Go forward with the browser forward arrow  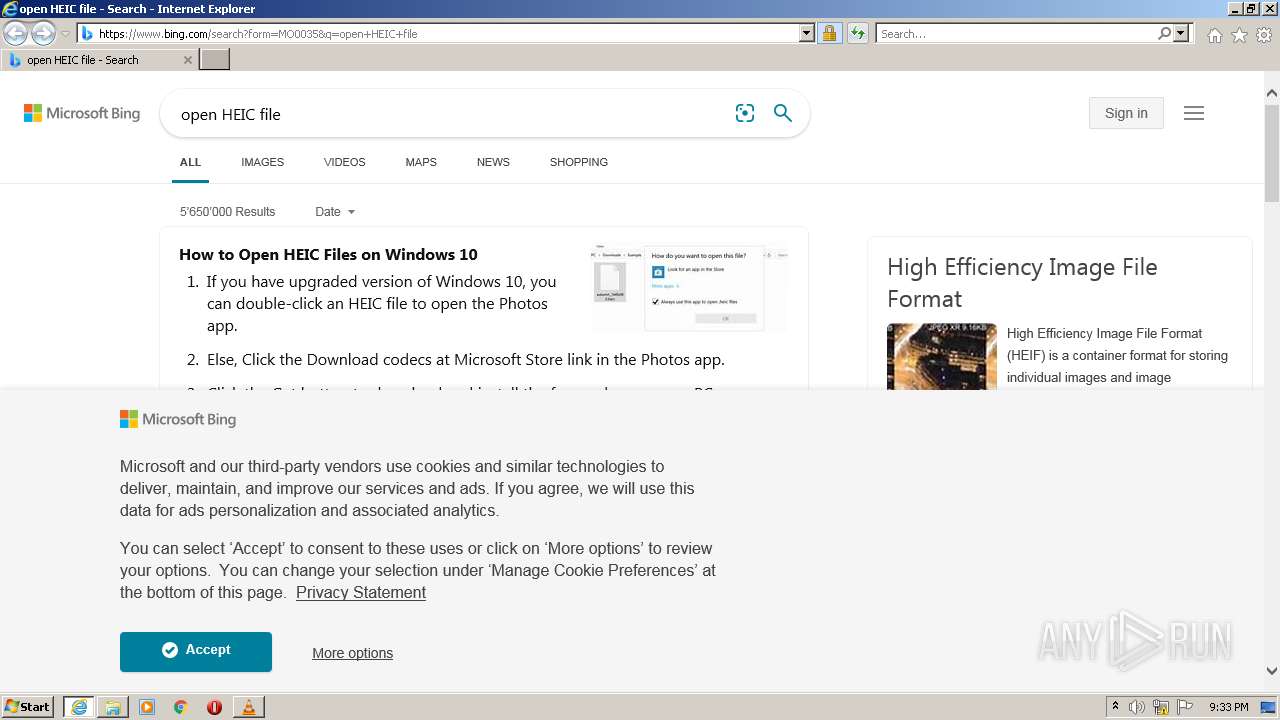(43, 34)
